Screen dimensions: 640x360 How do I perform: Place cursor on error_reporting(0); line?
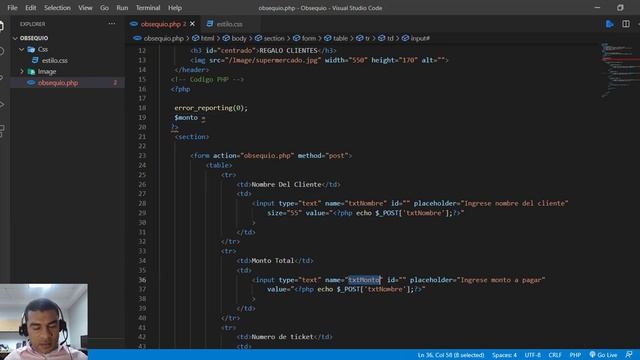(x=211, y=108)
